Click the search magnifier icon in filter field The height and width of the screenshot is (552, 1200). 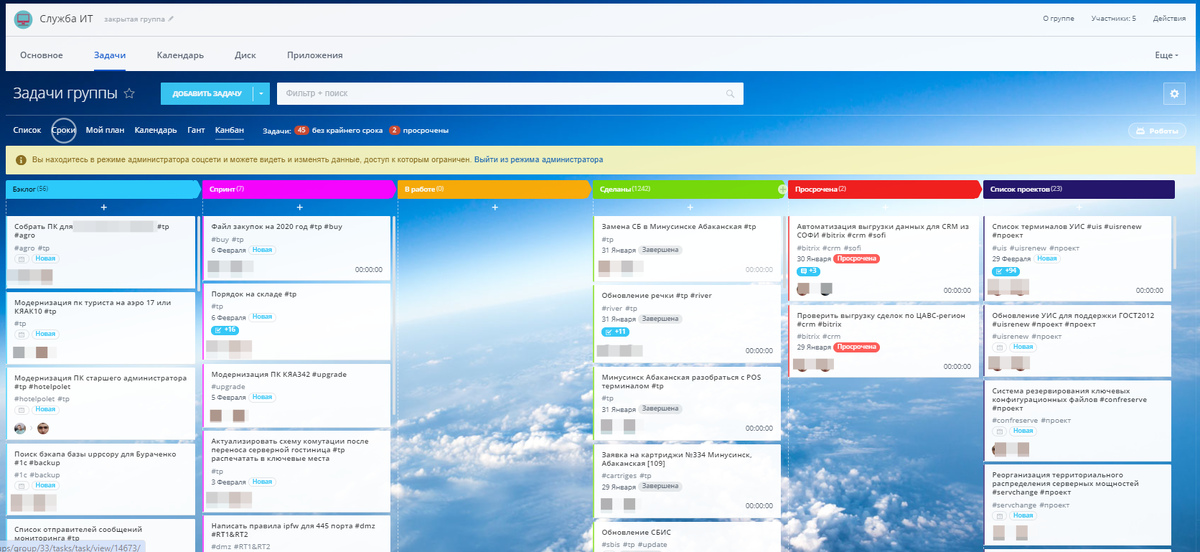[731, 94]
